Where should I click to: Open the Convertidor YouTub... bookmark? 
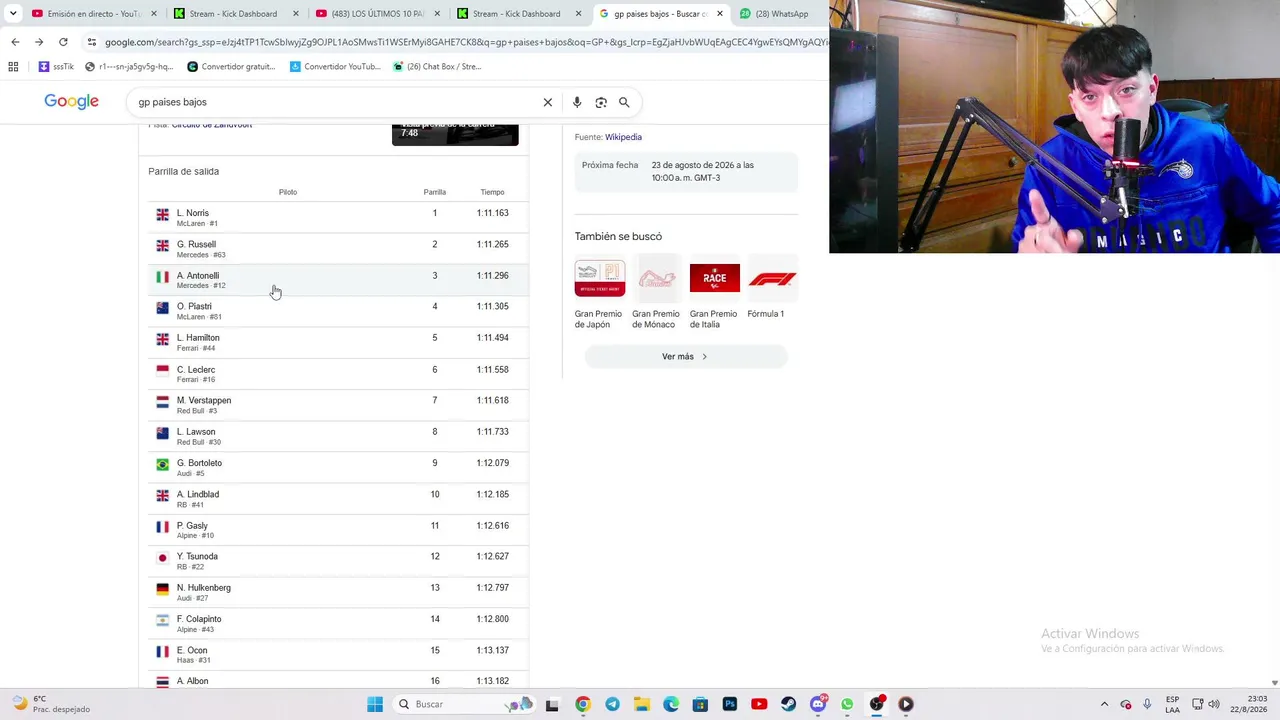click(335, 67)
